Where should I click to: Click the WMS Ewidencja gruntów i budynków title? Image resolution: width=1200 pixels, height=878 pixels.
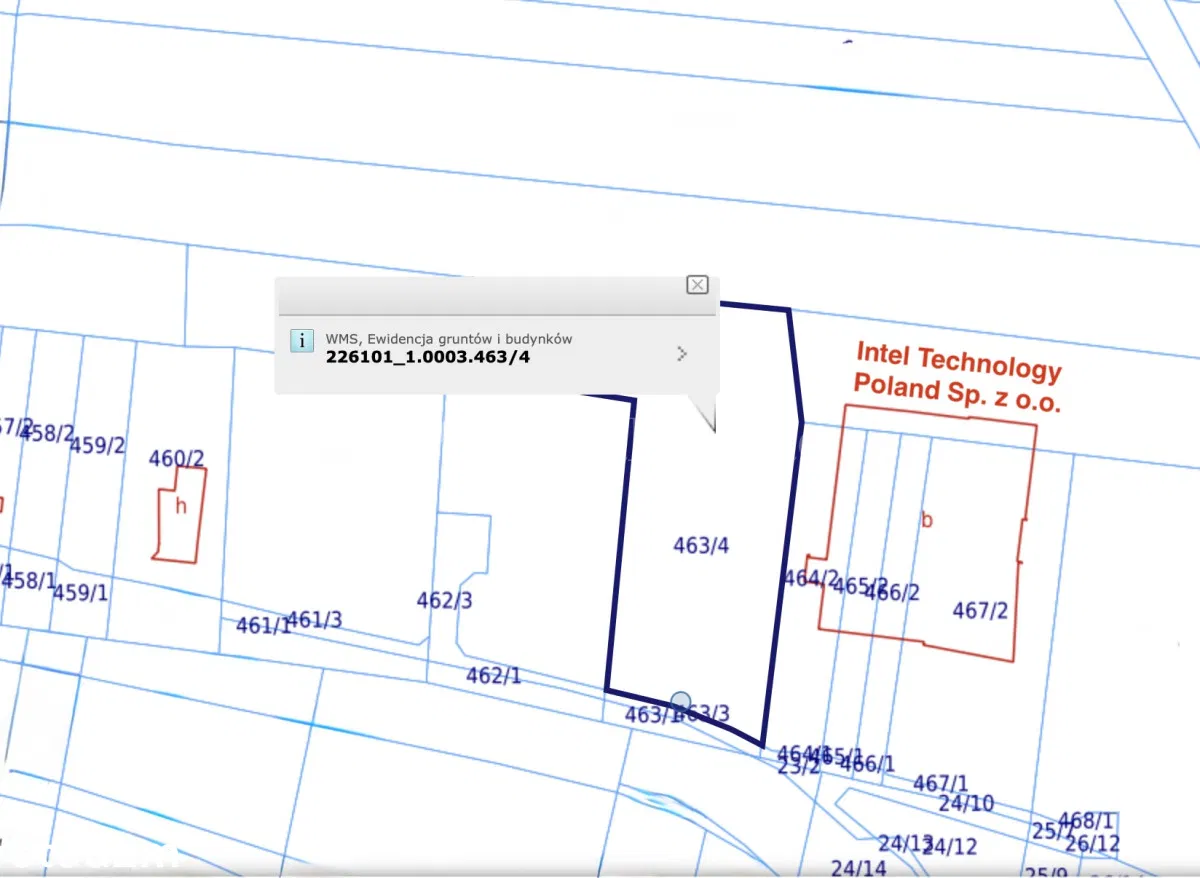(x=449, y=339)
